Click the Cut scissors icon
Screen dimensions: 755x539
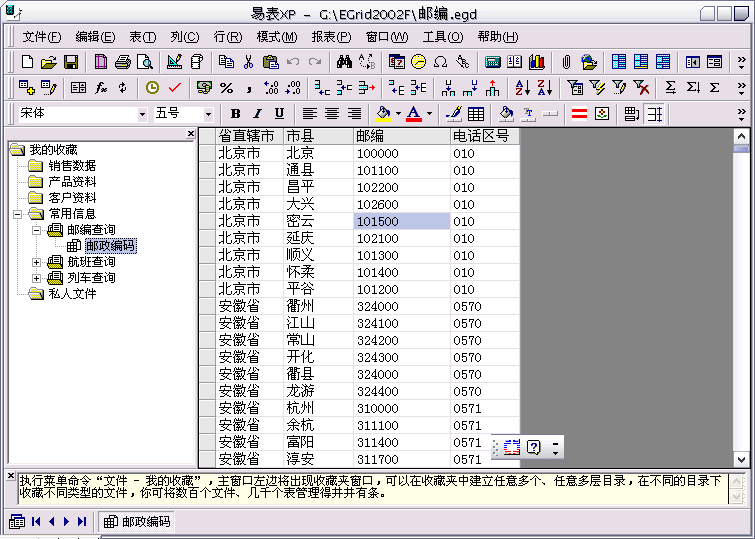pos(248,62)
